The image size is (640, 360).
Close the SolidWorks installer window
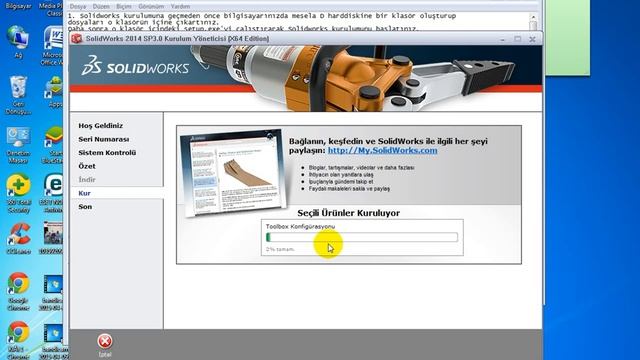[x=532, y=39]
